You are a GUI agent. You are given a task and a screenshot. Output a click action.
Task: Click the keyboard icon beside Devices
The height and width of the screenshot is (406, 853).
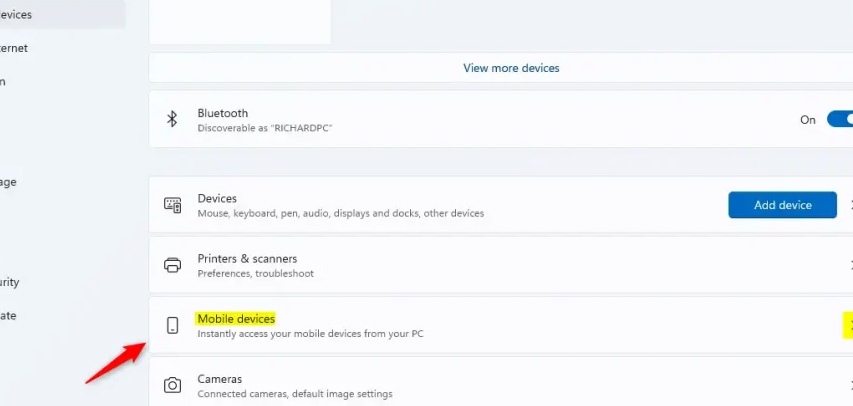pos(172,205)
